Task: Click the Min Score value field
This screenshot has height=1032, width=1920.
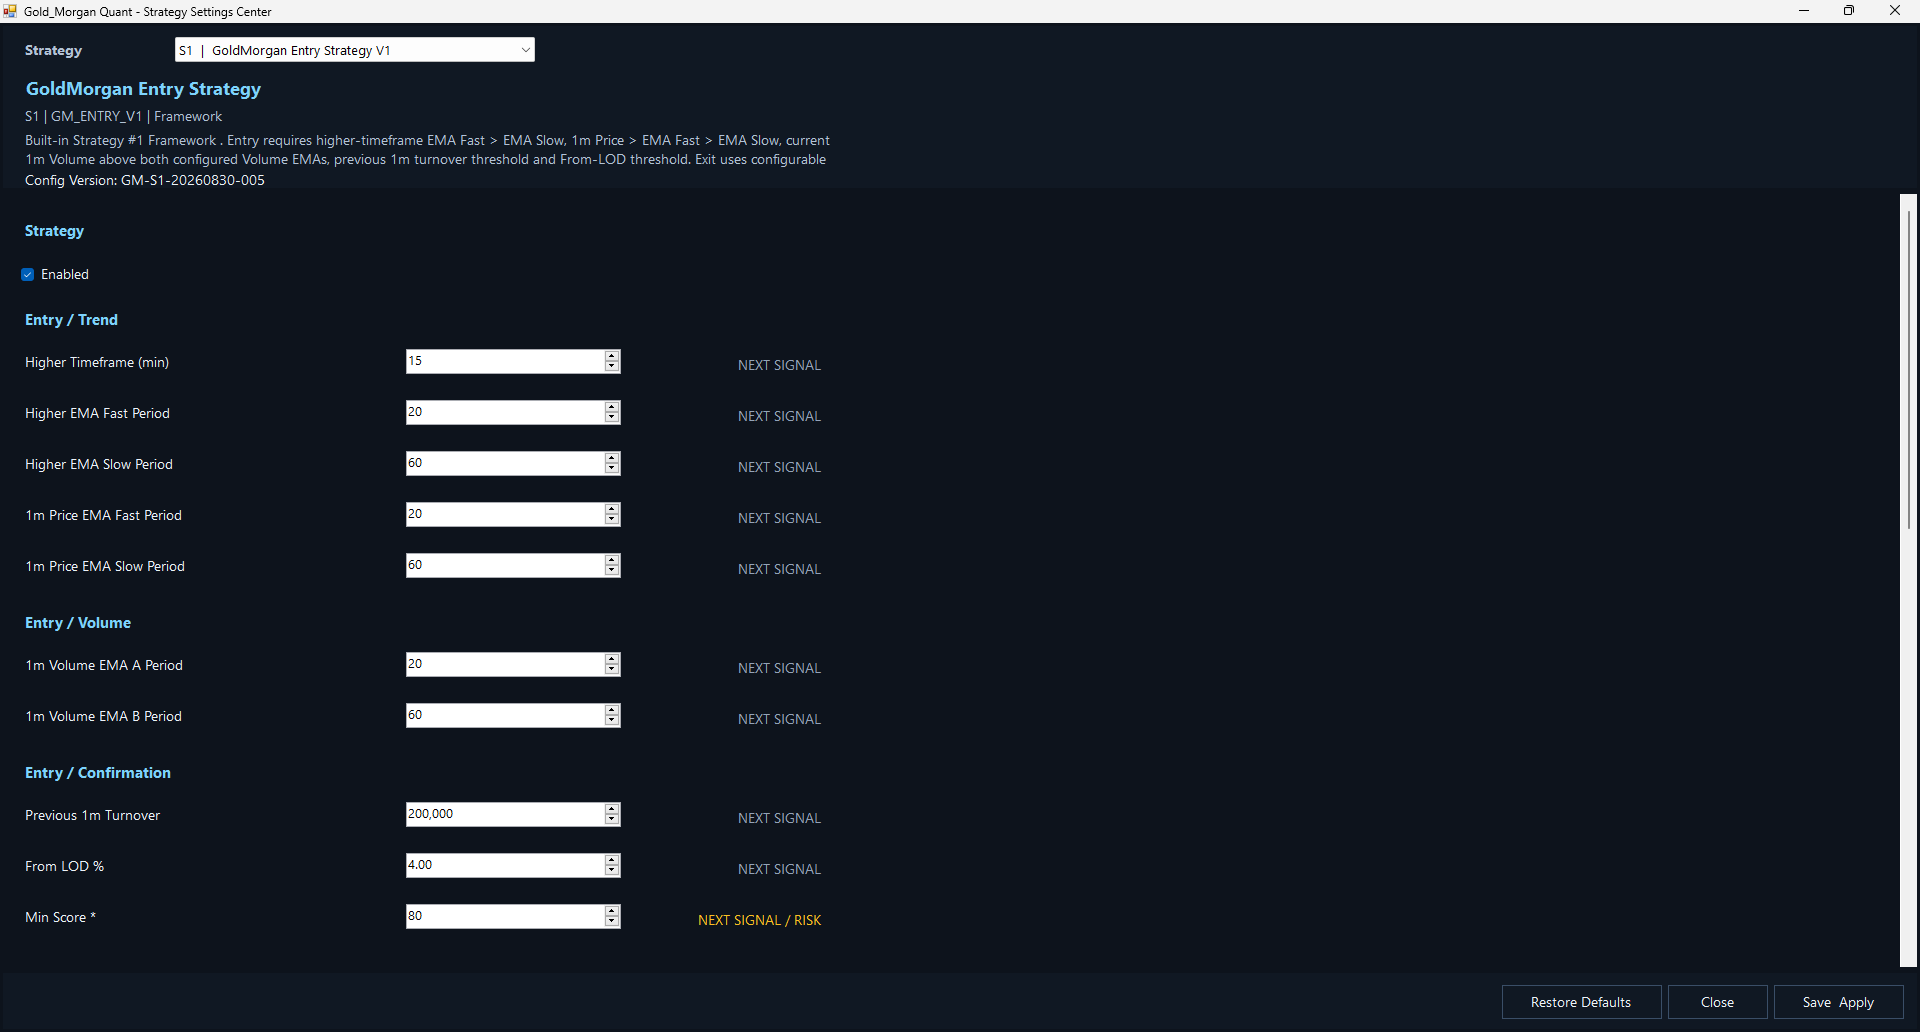Action: pos(505,916)
